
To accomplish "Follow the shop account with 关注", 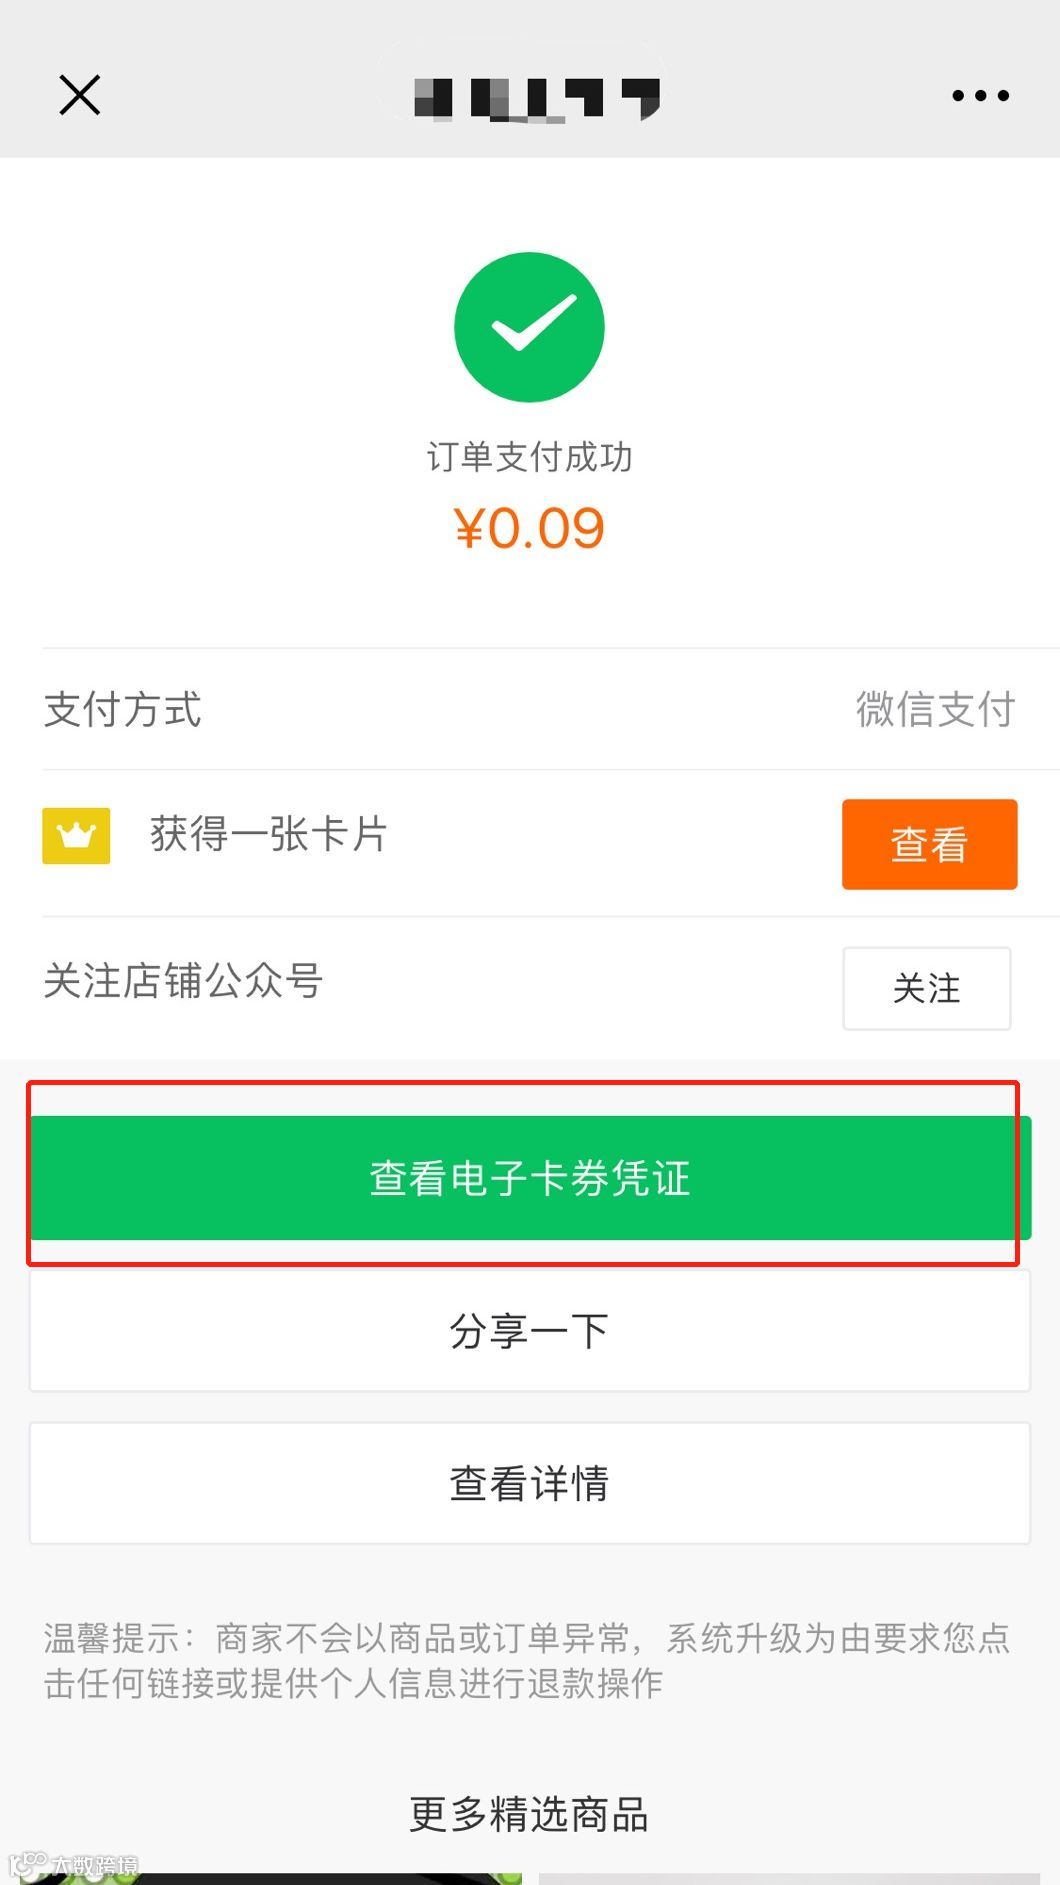I will (x=926, y=988).
